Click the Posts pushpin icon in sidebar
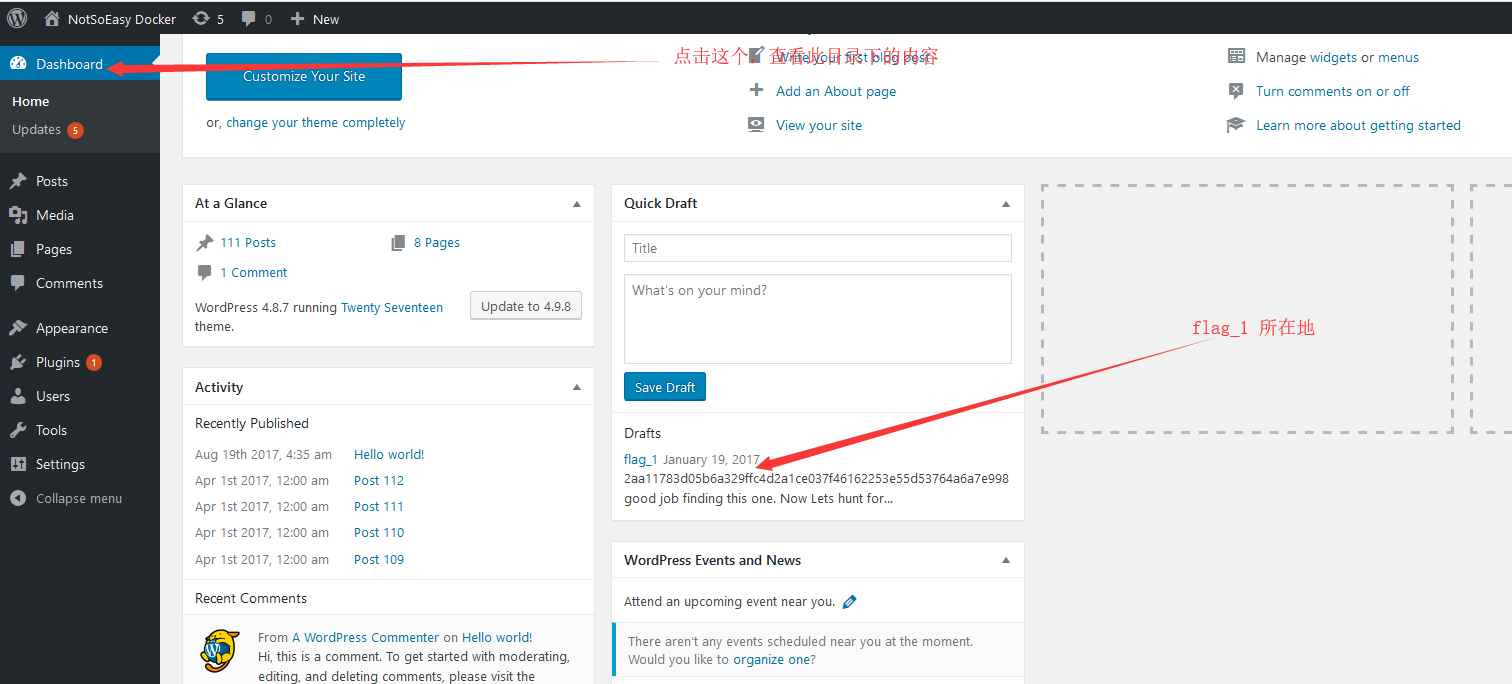The width and height of the screenshot is (1512, 684). [18, 181]
